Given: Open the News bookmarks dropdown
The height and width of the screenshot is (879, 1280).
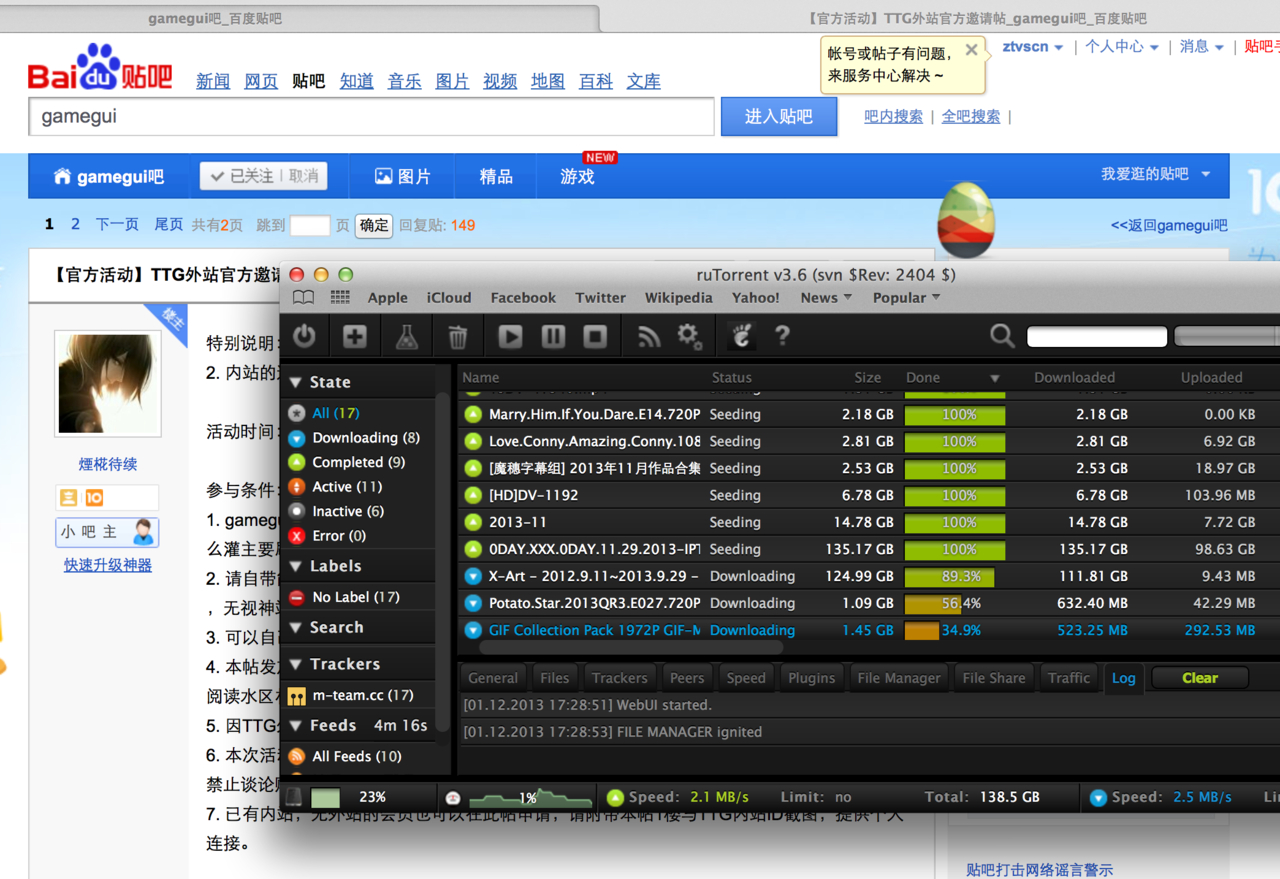Looking at the screenshot, I should (826, 298).
